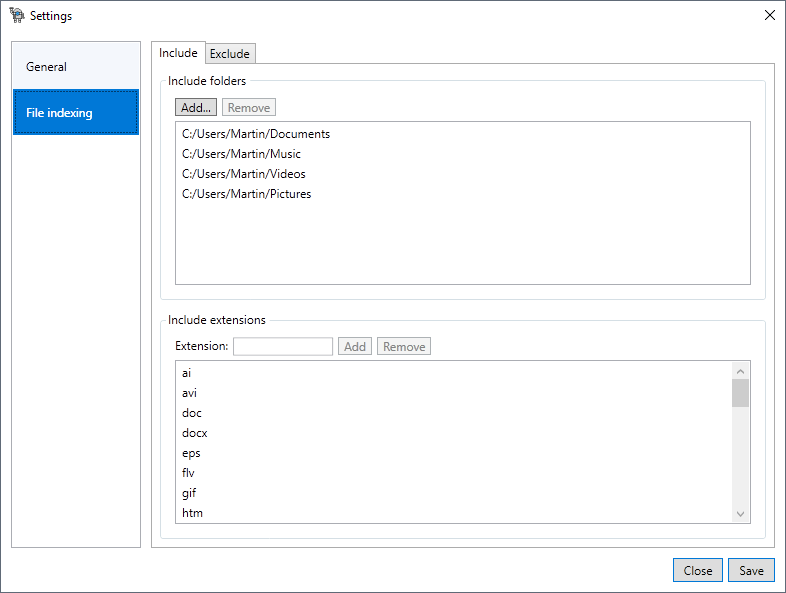The image size is (786, 593).
Task: Select the File indexing section
Action: click(x=76, y=112)
